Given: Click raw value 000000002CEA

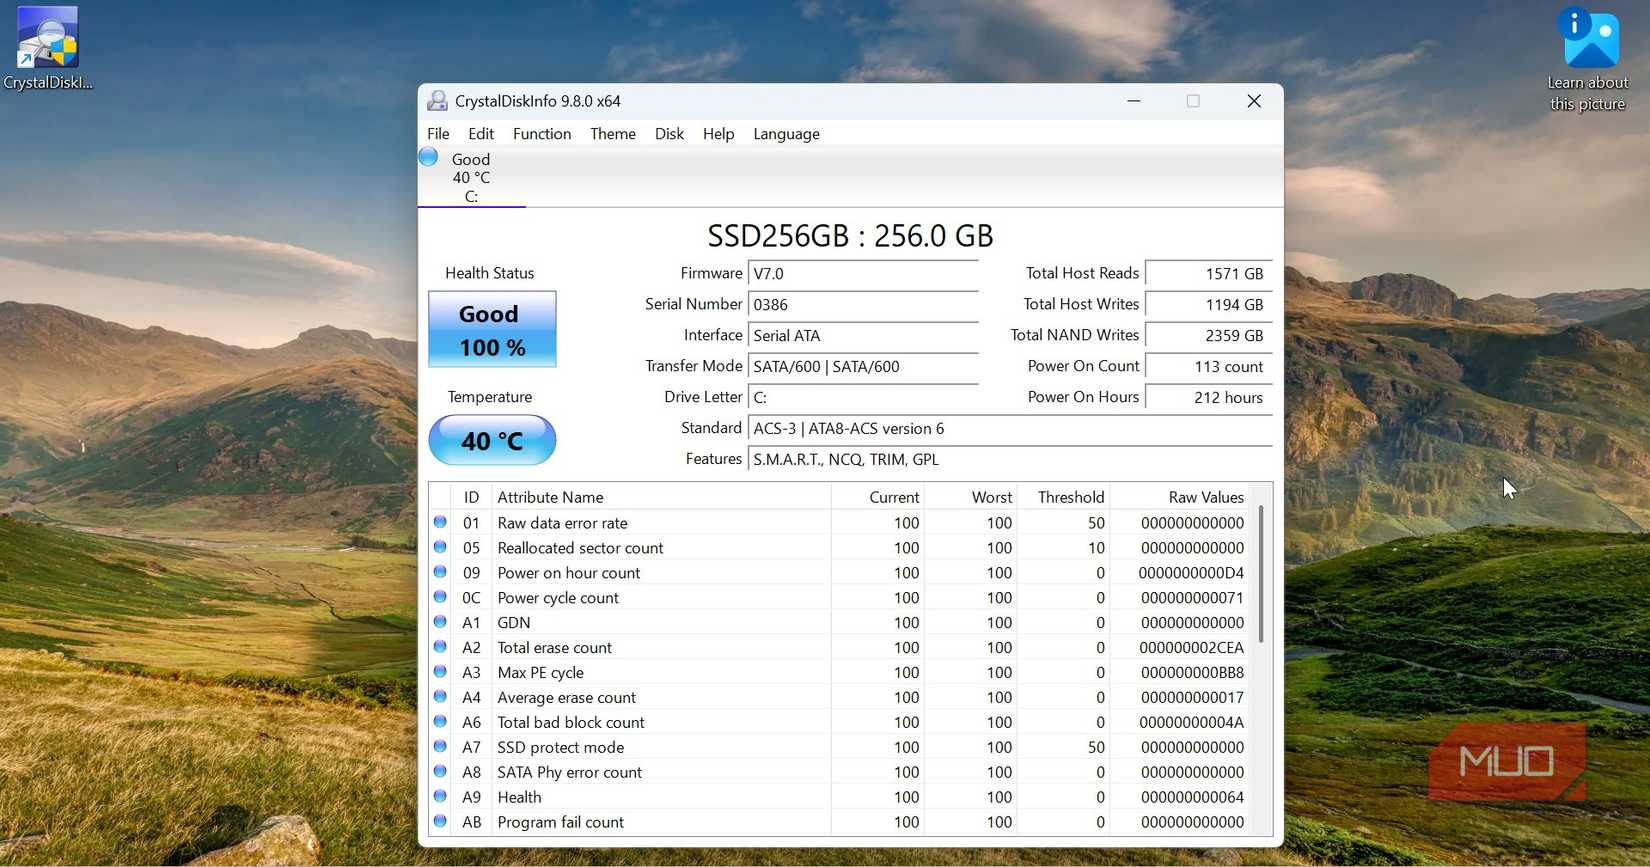Looking at the screenshot, I should (x=1191, y=648).
